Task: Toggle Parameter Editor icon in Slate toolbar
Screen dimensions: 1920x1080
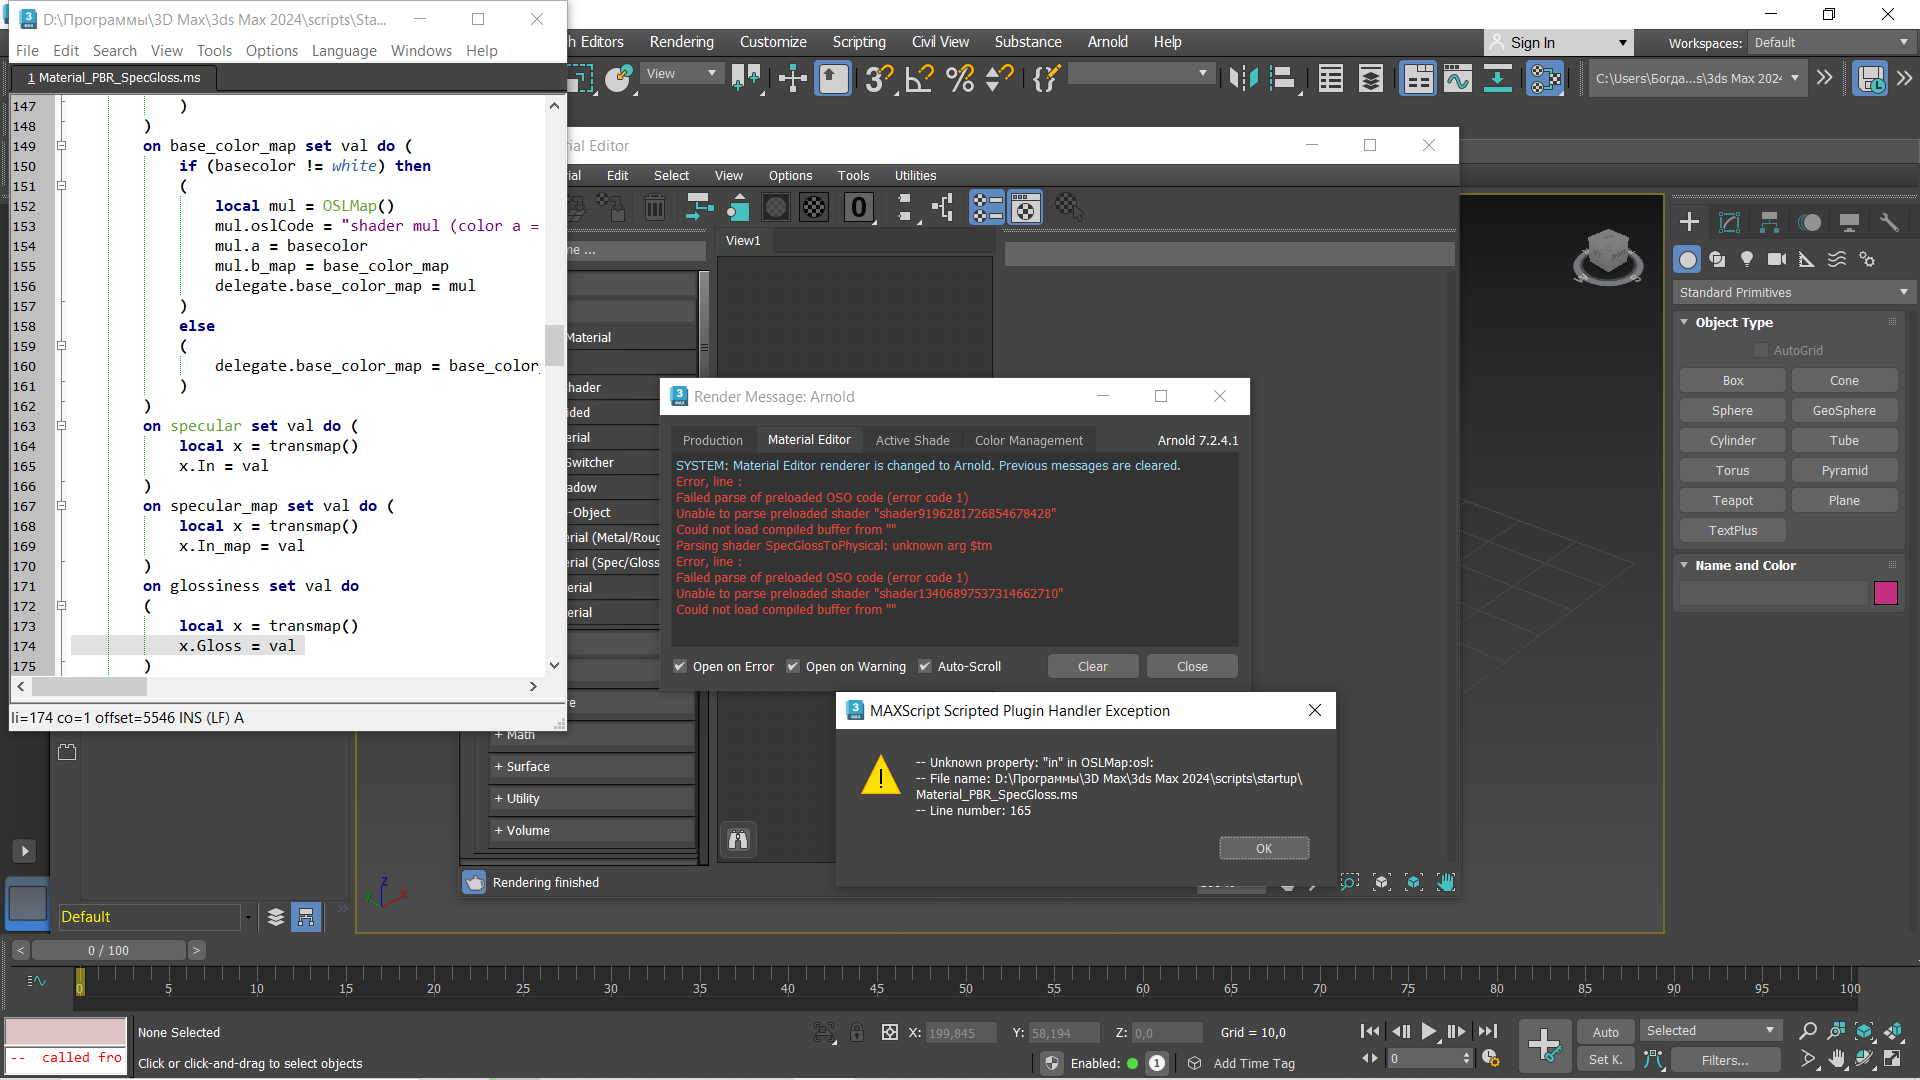Action: click(x=1025, y=208)
